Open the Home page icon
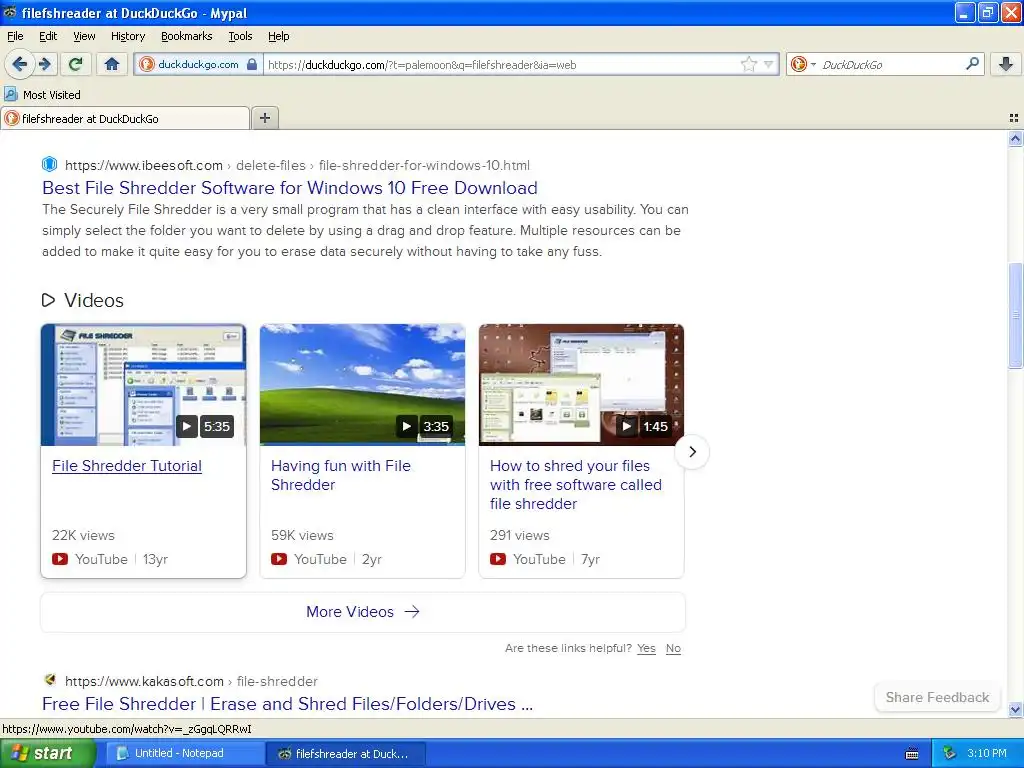Screen dimensions: 1024x768 coord(112,64)
